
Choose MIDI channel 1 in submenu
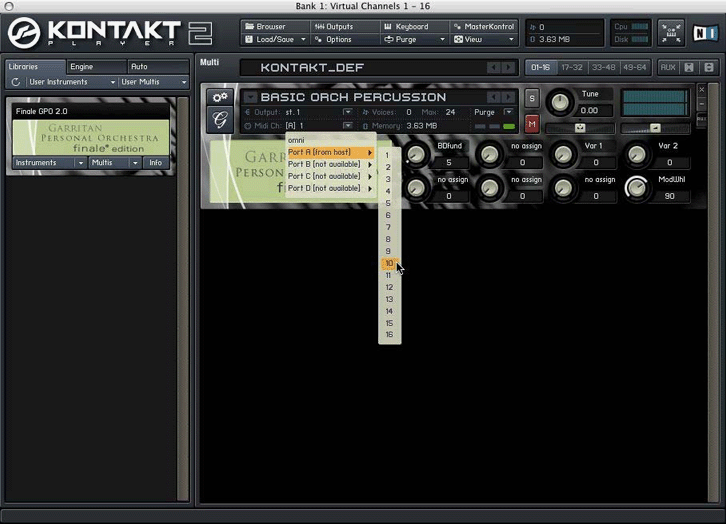[x=388, y=155]
